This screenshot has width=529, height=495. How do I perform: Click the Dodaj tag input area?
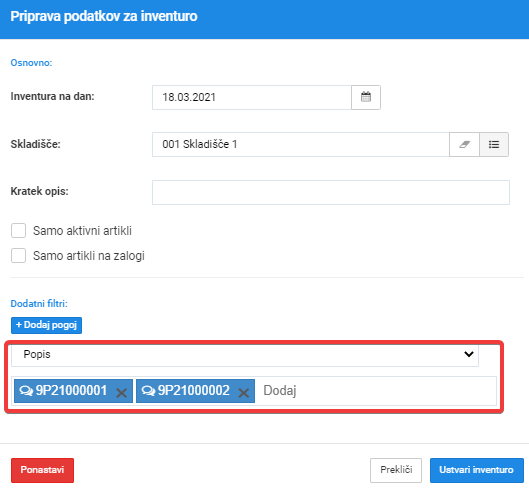tap(376, 391)
